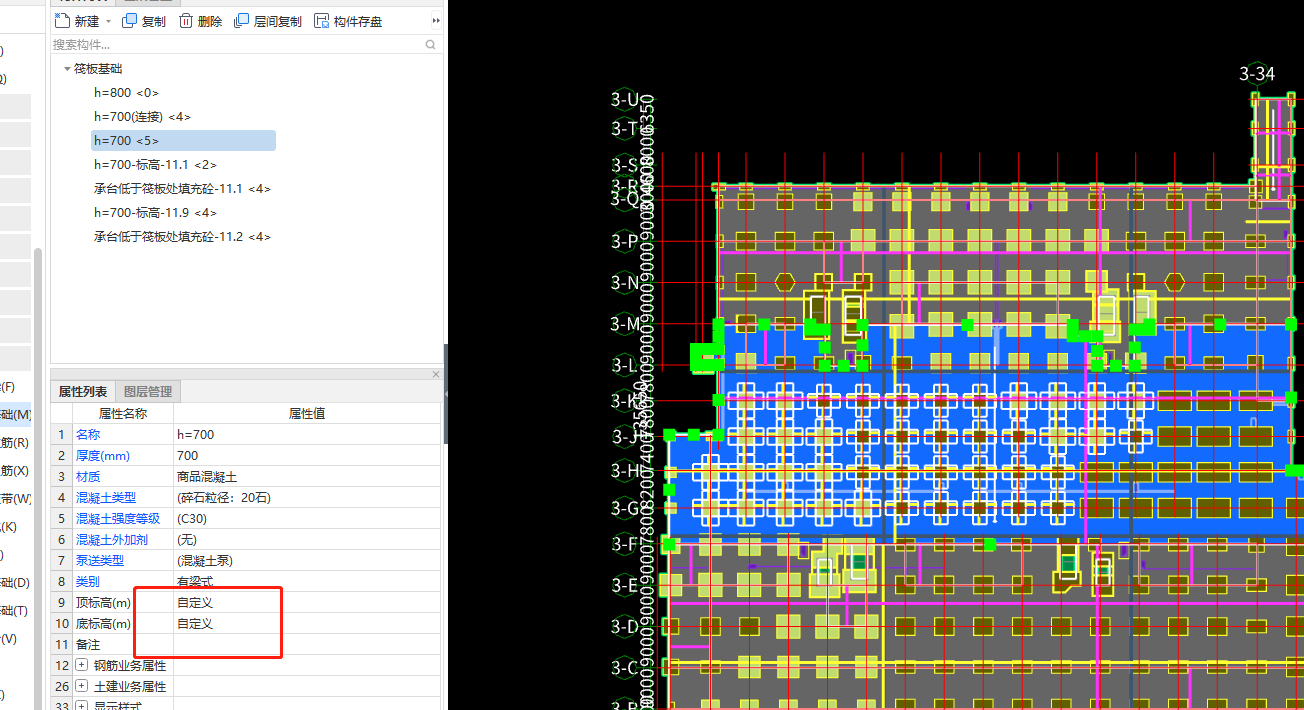This screenshot has width=1304, height=710.
Task: Select the highlighted h=700 <5> component
Action: pos(183,141)
